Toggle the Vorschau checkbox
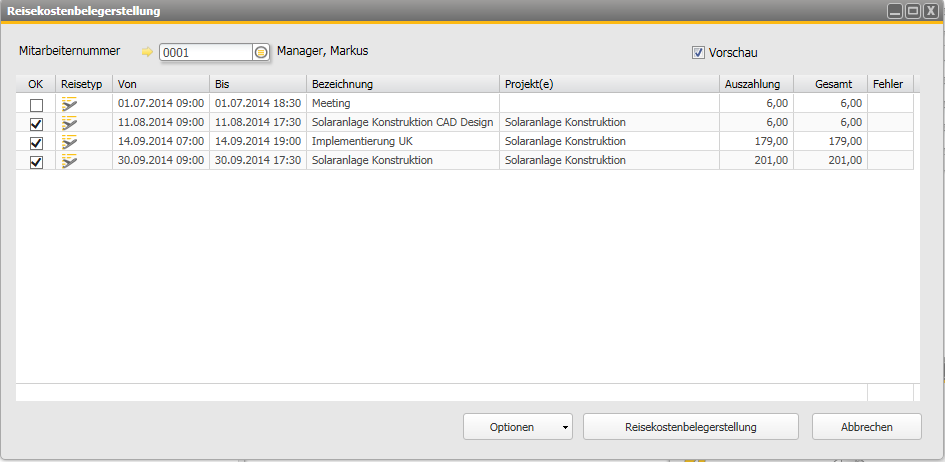 tap(699, 53)
